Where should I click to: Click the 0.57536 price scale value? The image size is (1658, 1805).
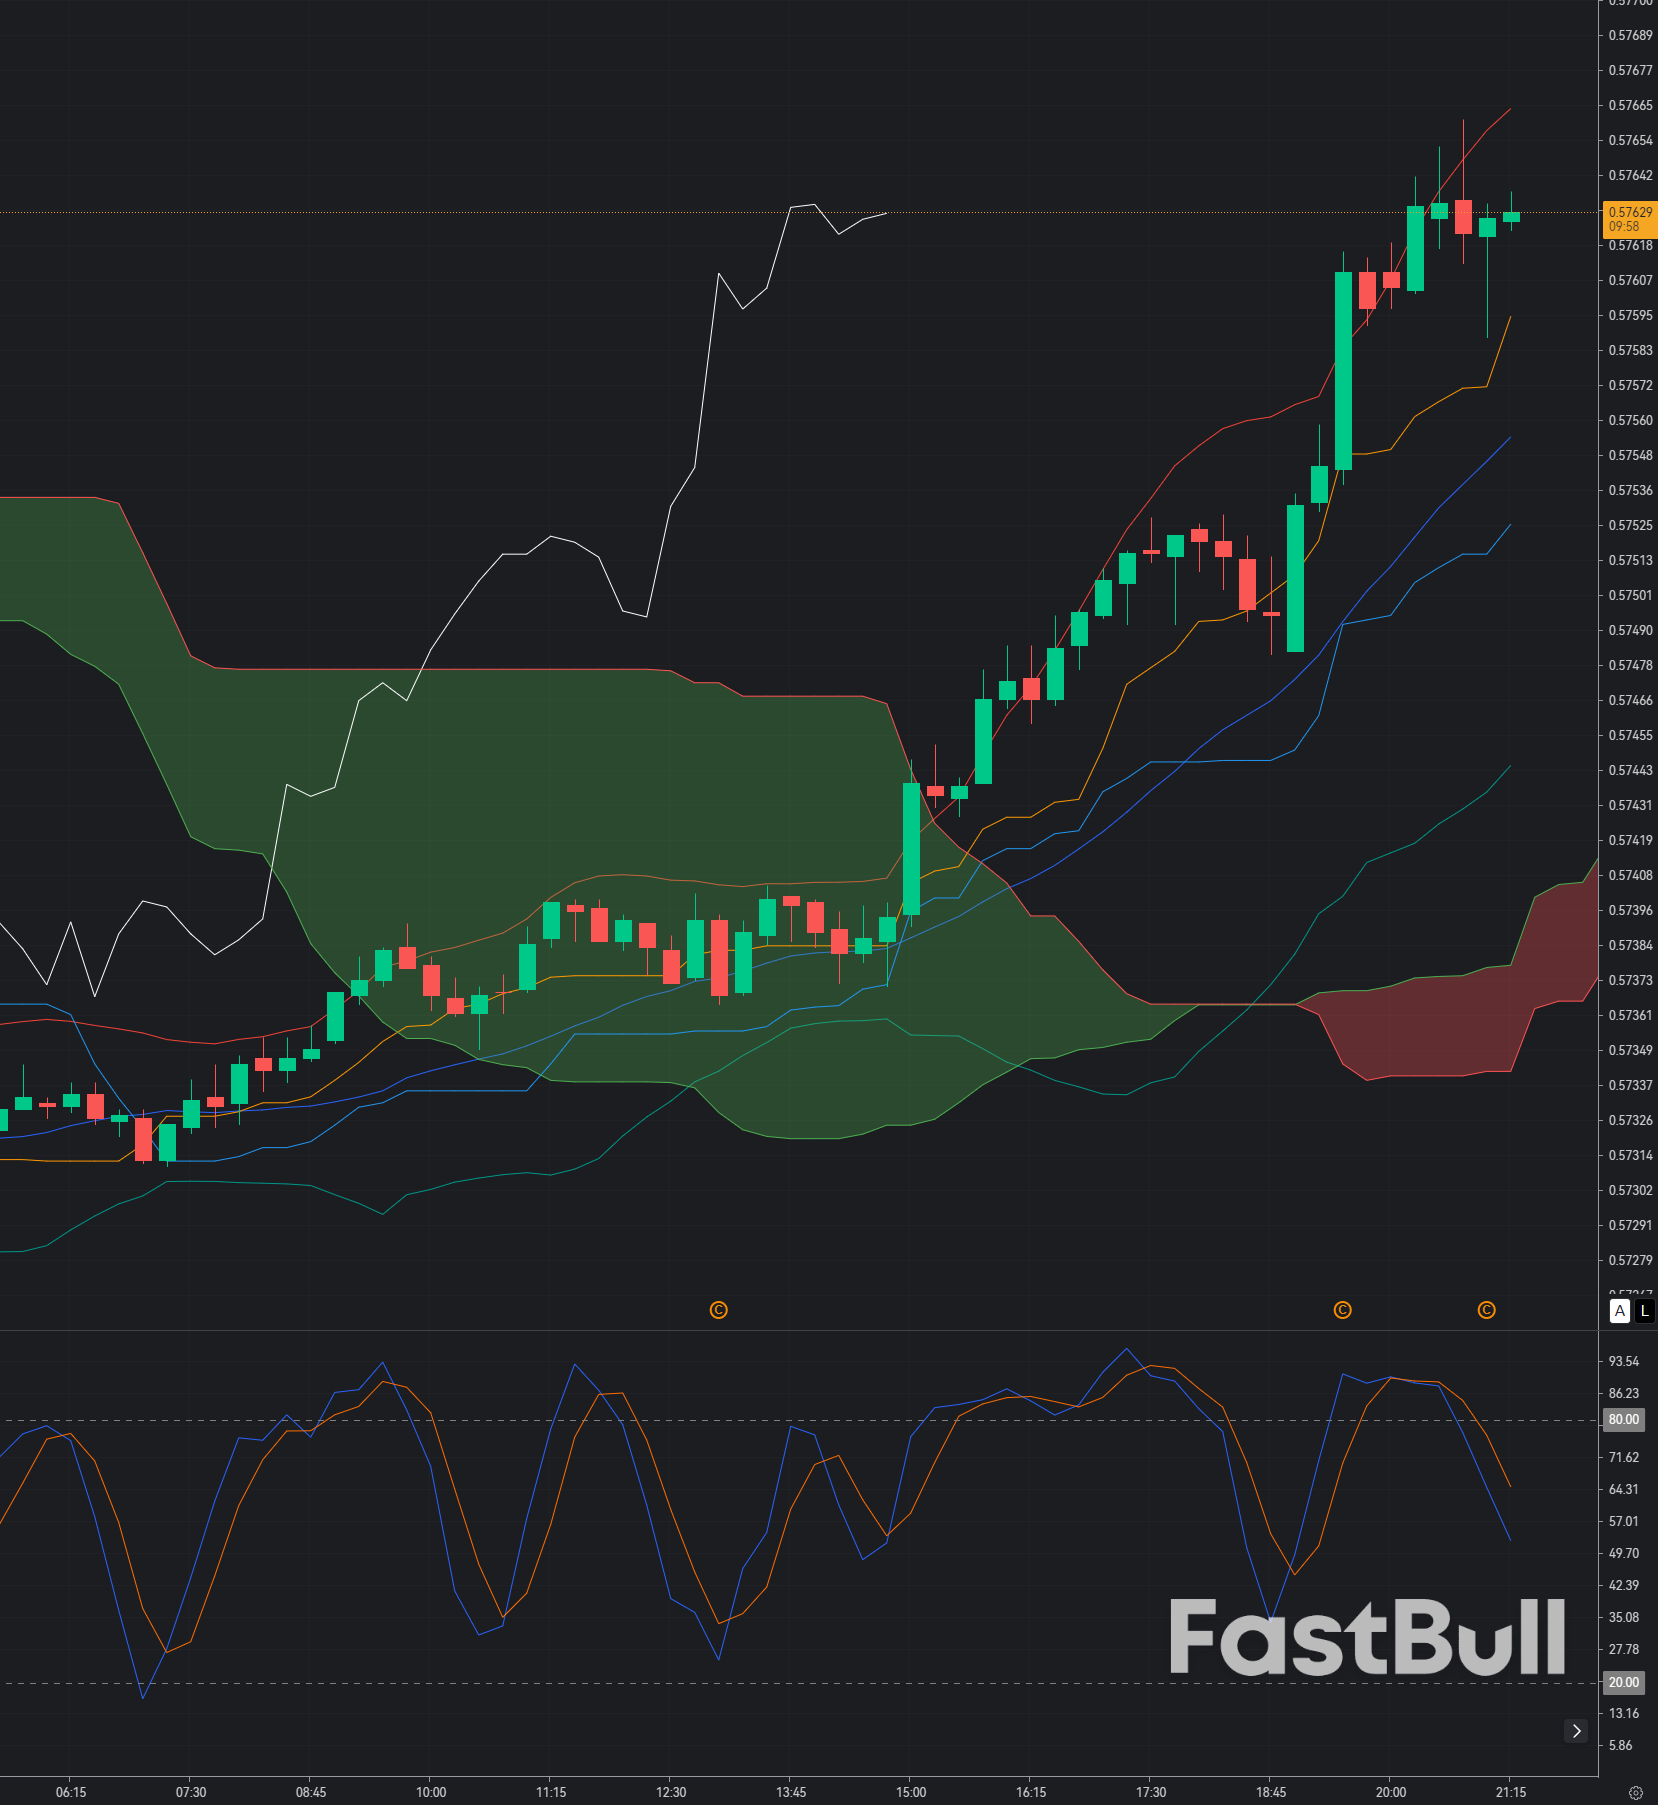pyautogui.click(x=1630, y=490)
